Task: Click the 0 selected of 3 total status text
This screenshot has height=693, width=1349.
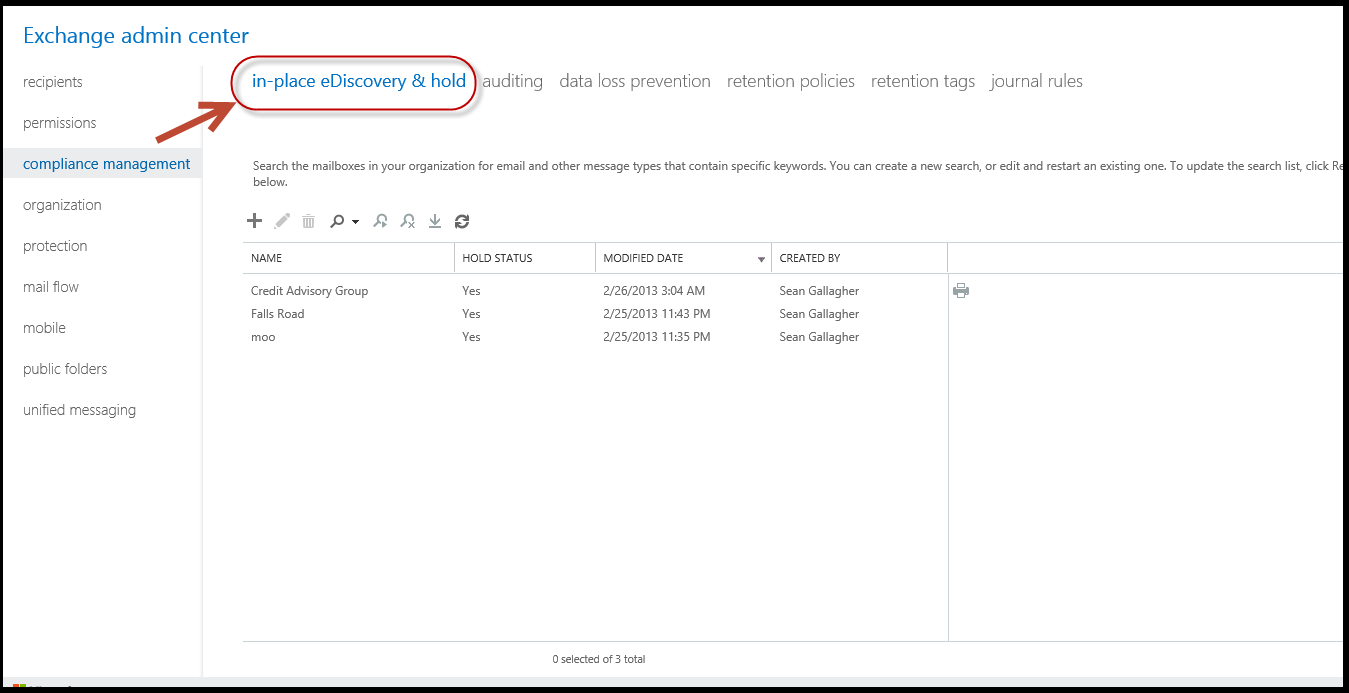Action: pyautogui.click(x=598, y=659)
